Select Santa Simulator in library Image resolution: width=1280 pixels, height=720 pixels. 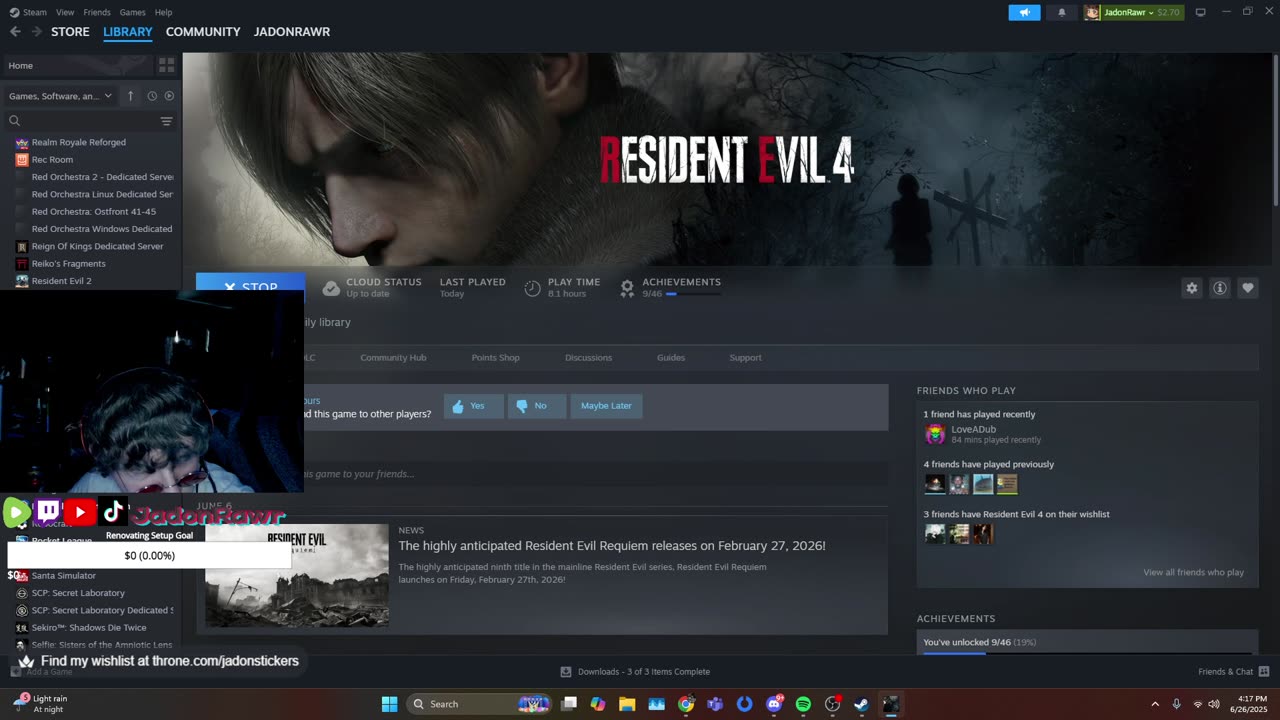pos(63,576)
